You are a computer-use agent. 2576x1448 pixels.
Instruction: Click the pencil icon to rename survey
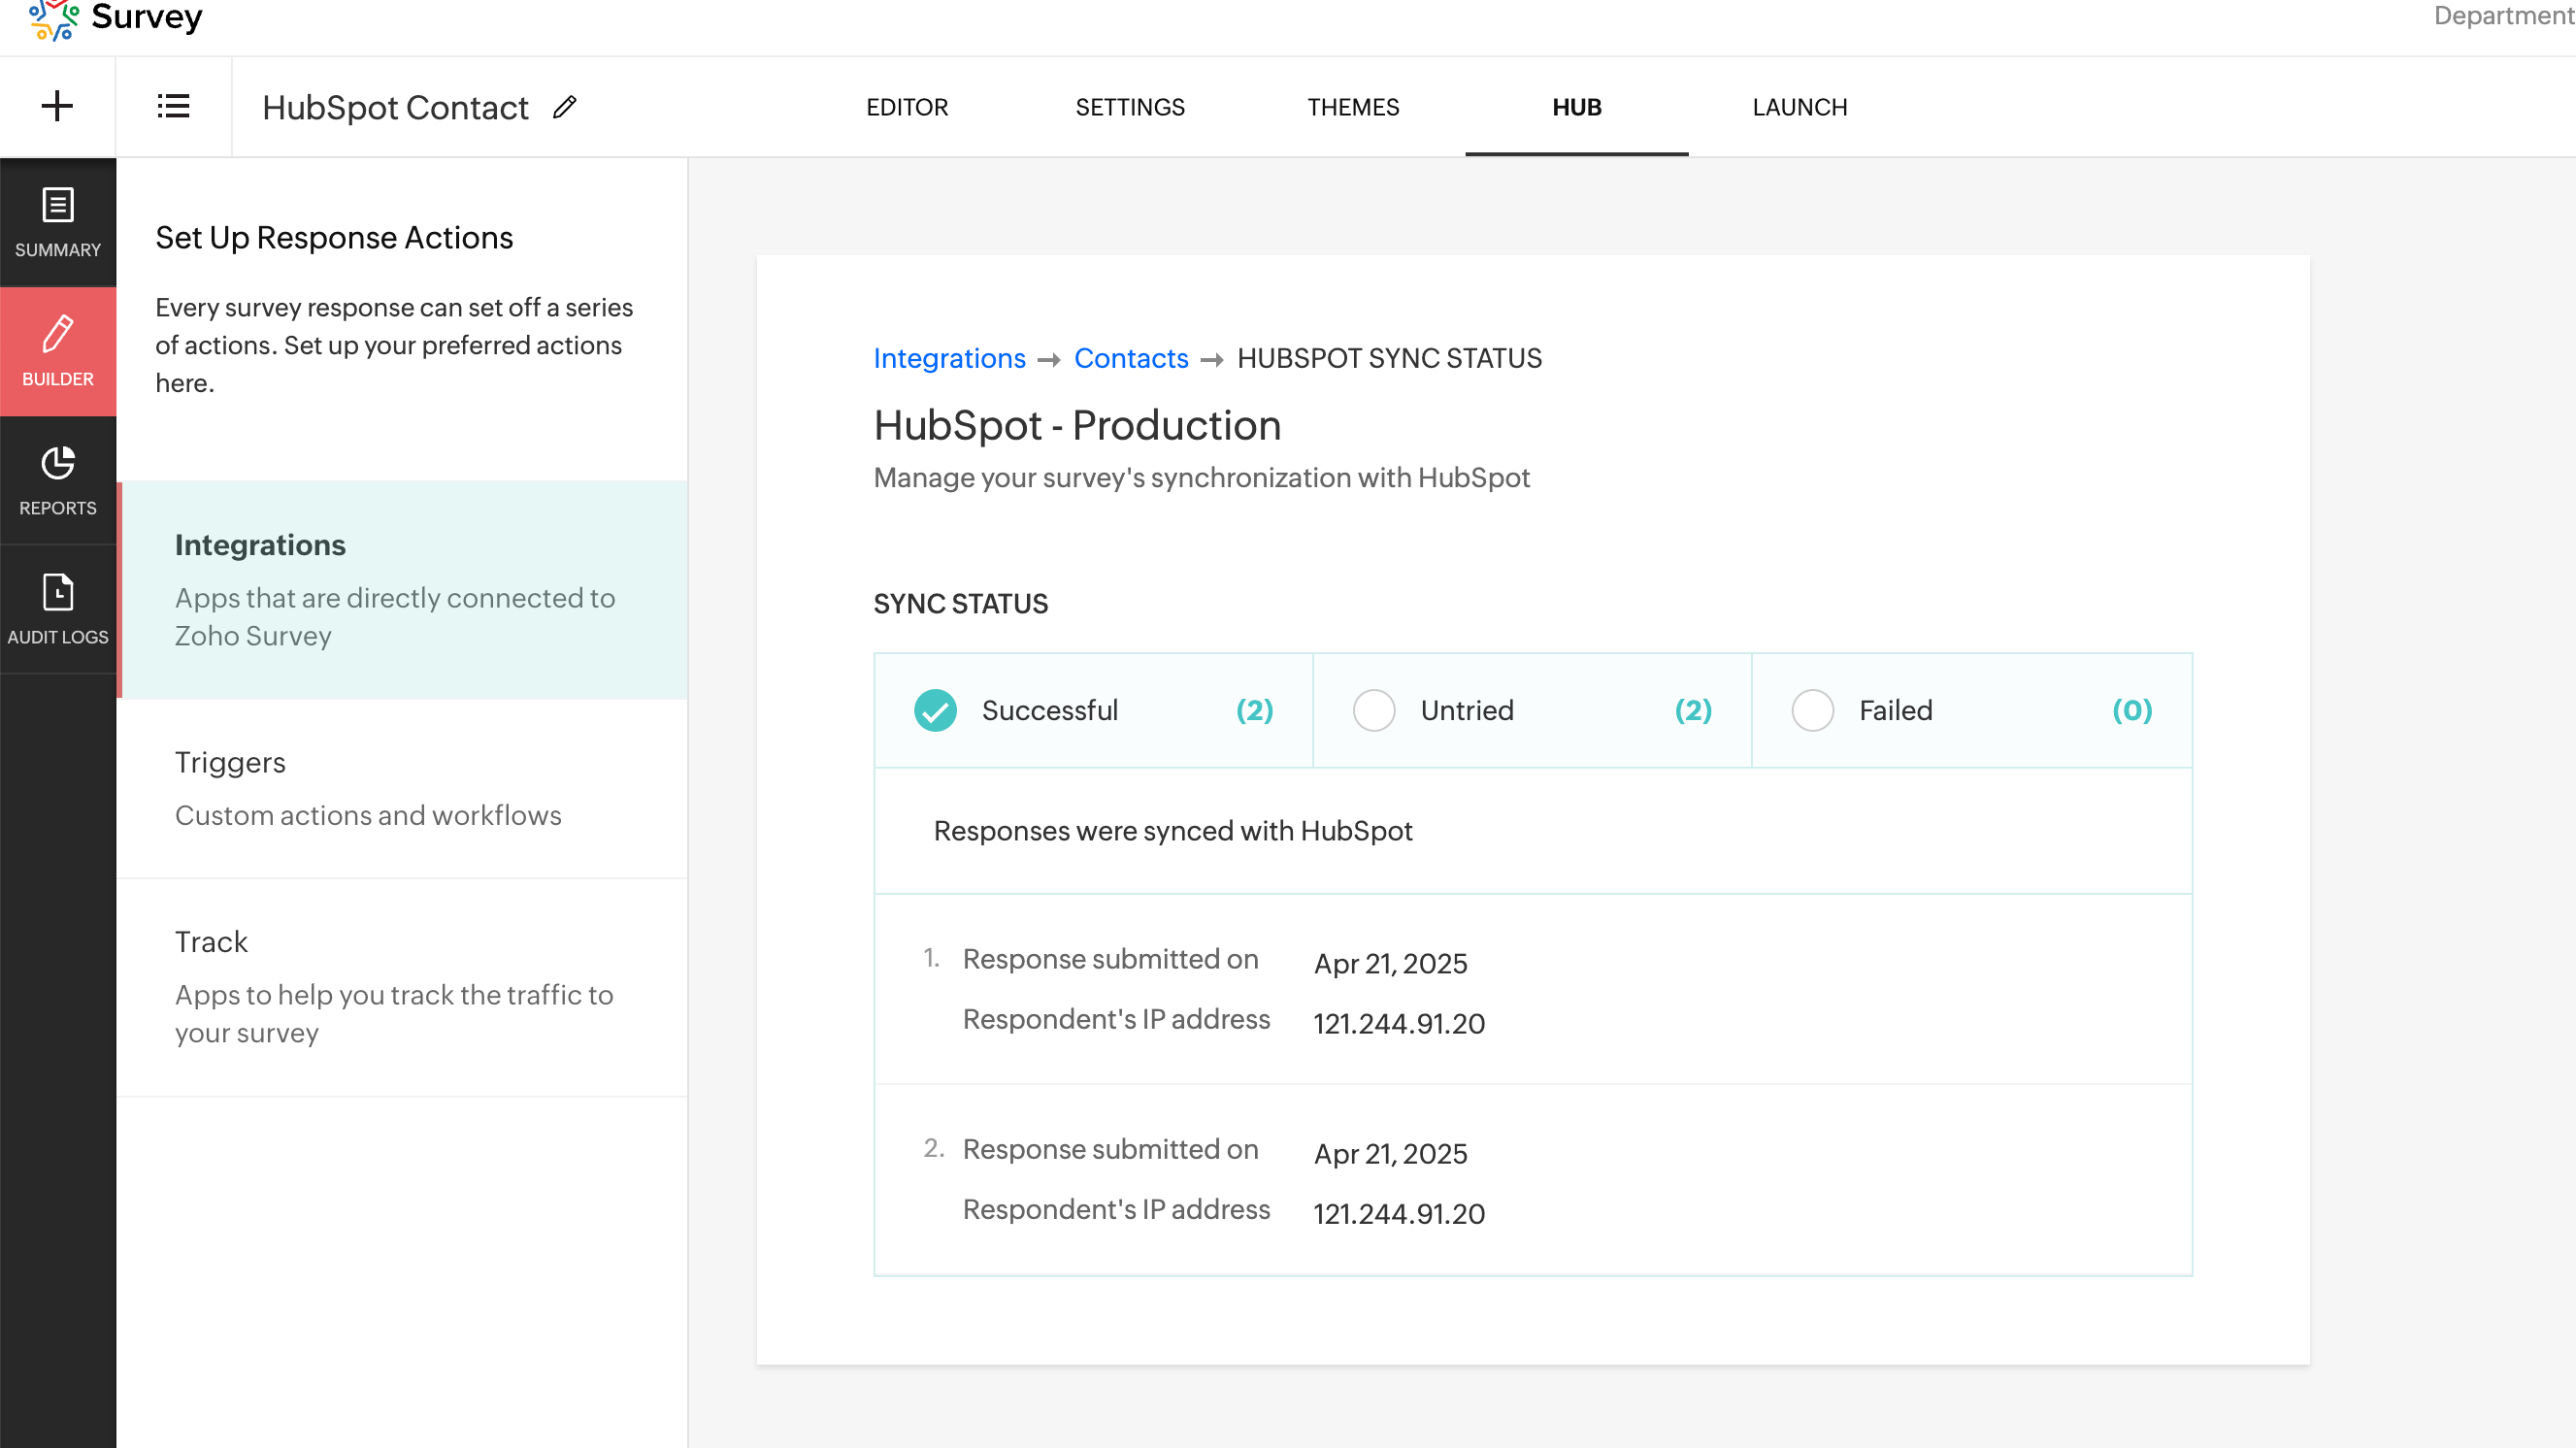click(565, 107)
